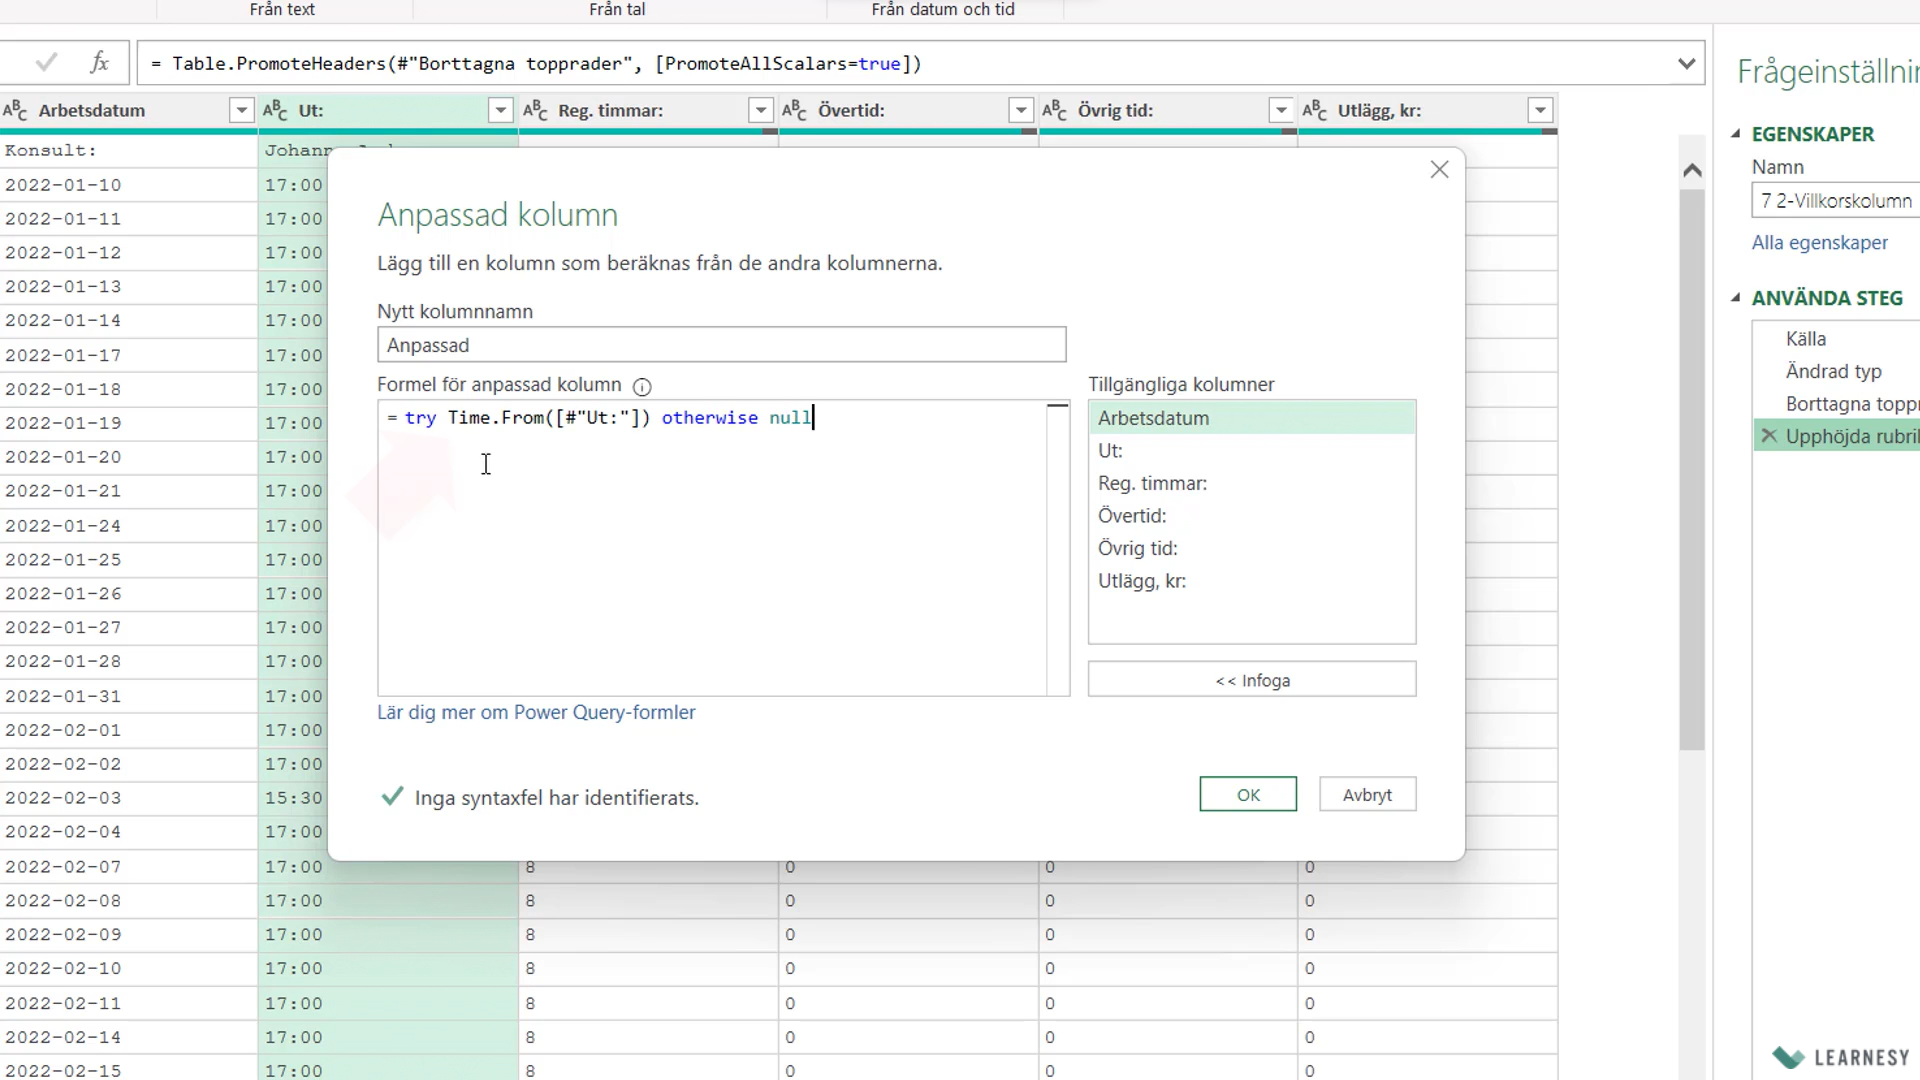Screen dimensions: 1920x1080
Task: Click 'Från text' in the ribbon
Action: pyautogui.click(x=283, y=10)
